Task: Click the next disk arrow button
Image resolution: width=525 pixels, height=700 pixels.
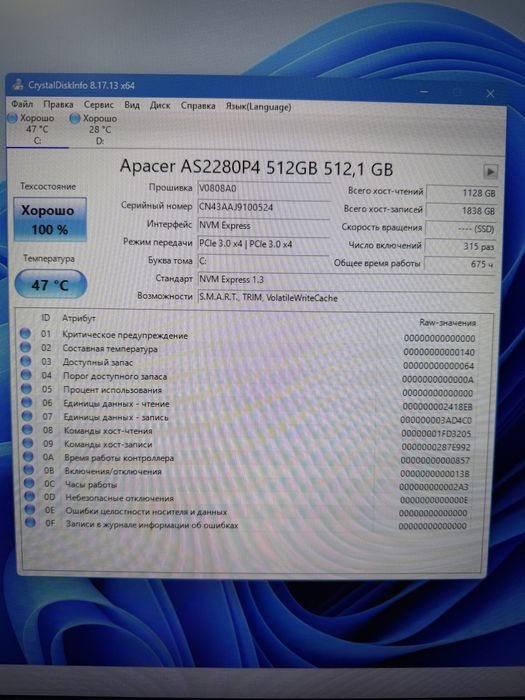Action: [x=490, y=171]
